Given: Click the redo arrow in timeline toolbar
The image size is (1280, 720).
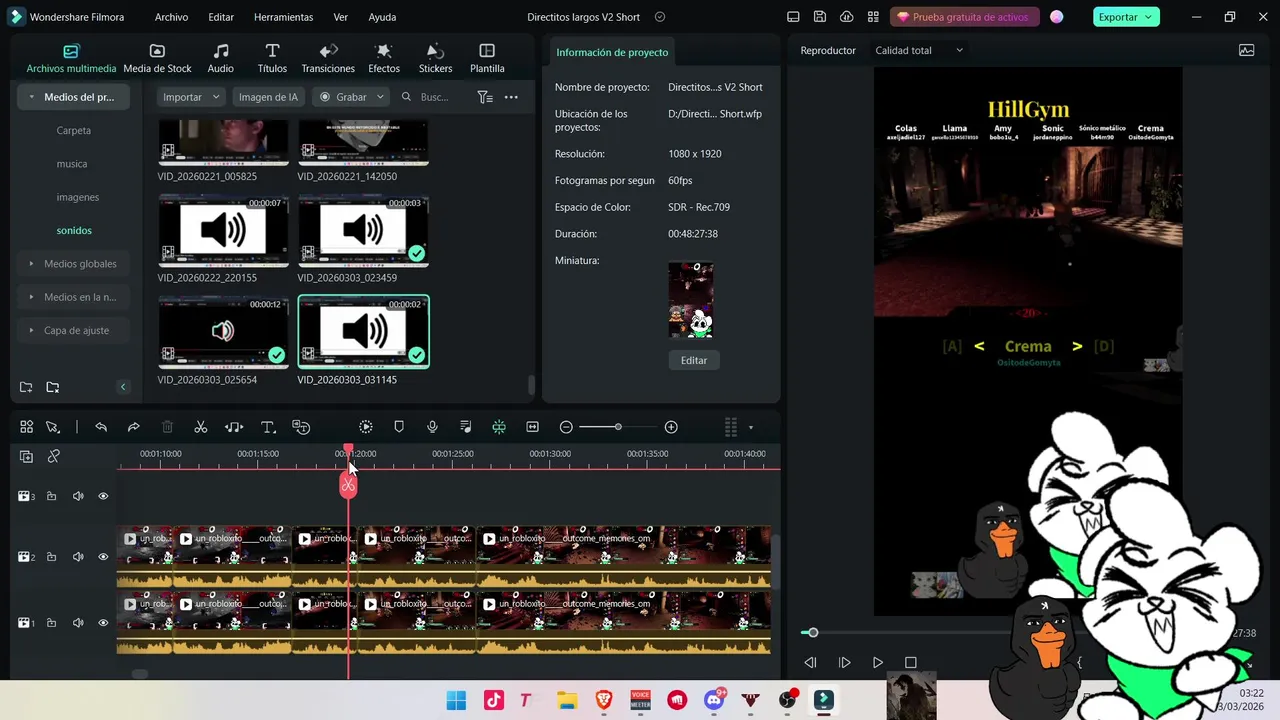Looking at the screenshot, I should (x=134, y=427).
